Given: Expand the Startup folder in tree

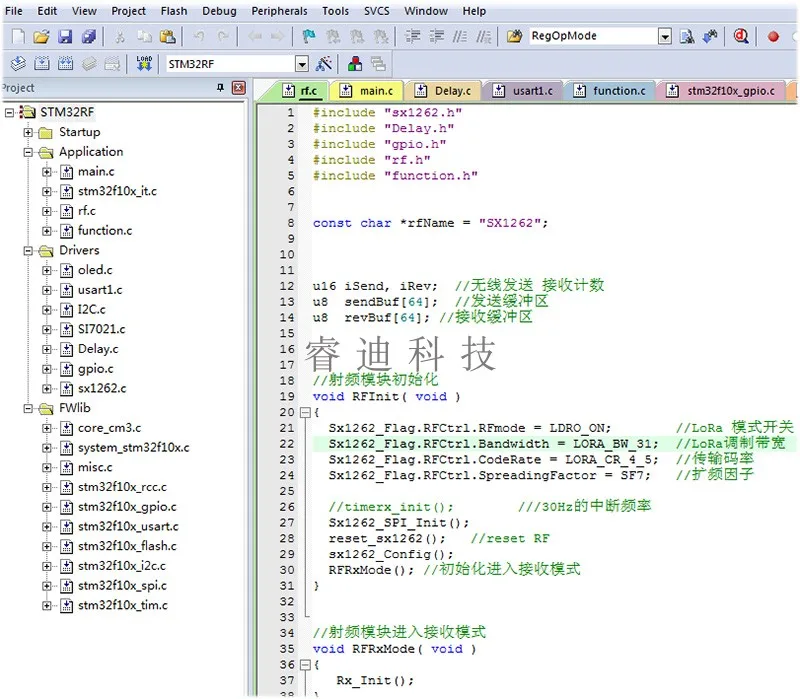Looking at the screenshot, I should 28,132.
